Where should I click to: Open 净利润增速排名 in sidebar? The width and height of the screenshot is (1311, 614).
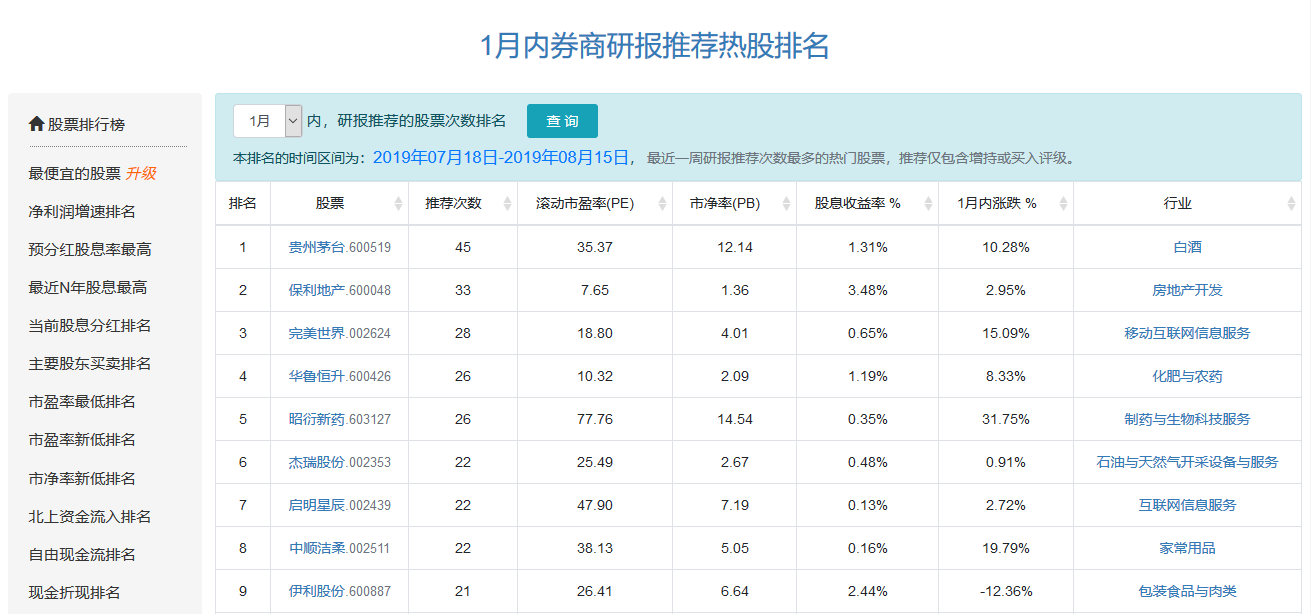click(x=82, y=211)
